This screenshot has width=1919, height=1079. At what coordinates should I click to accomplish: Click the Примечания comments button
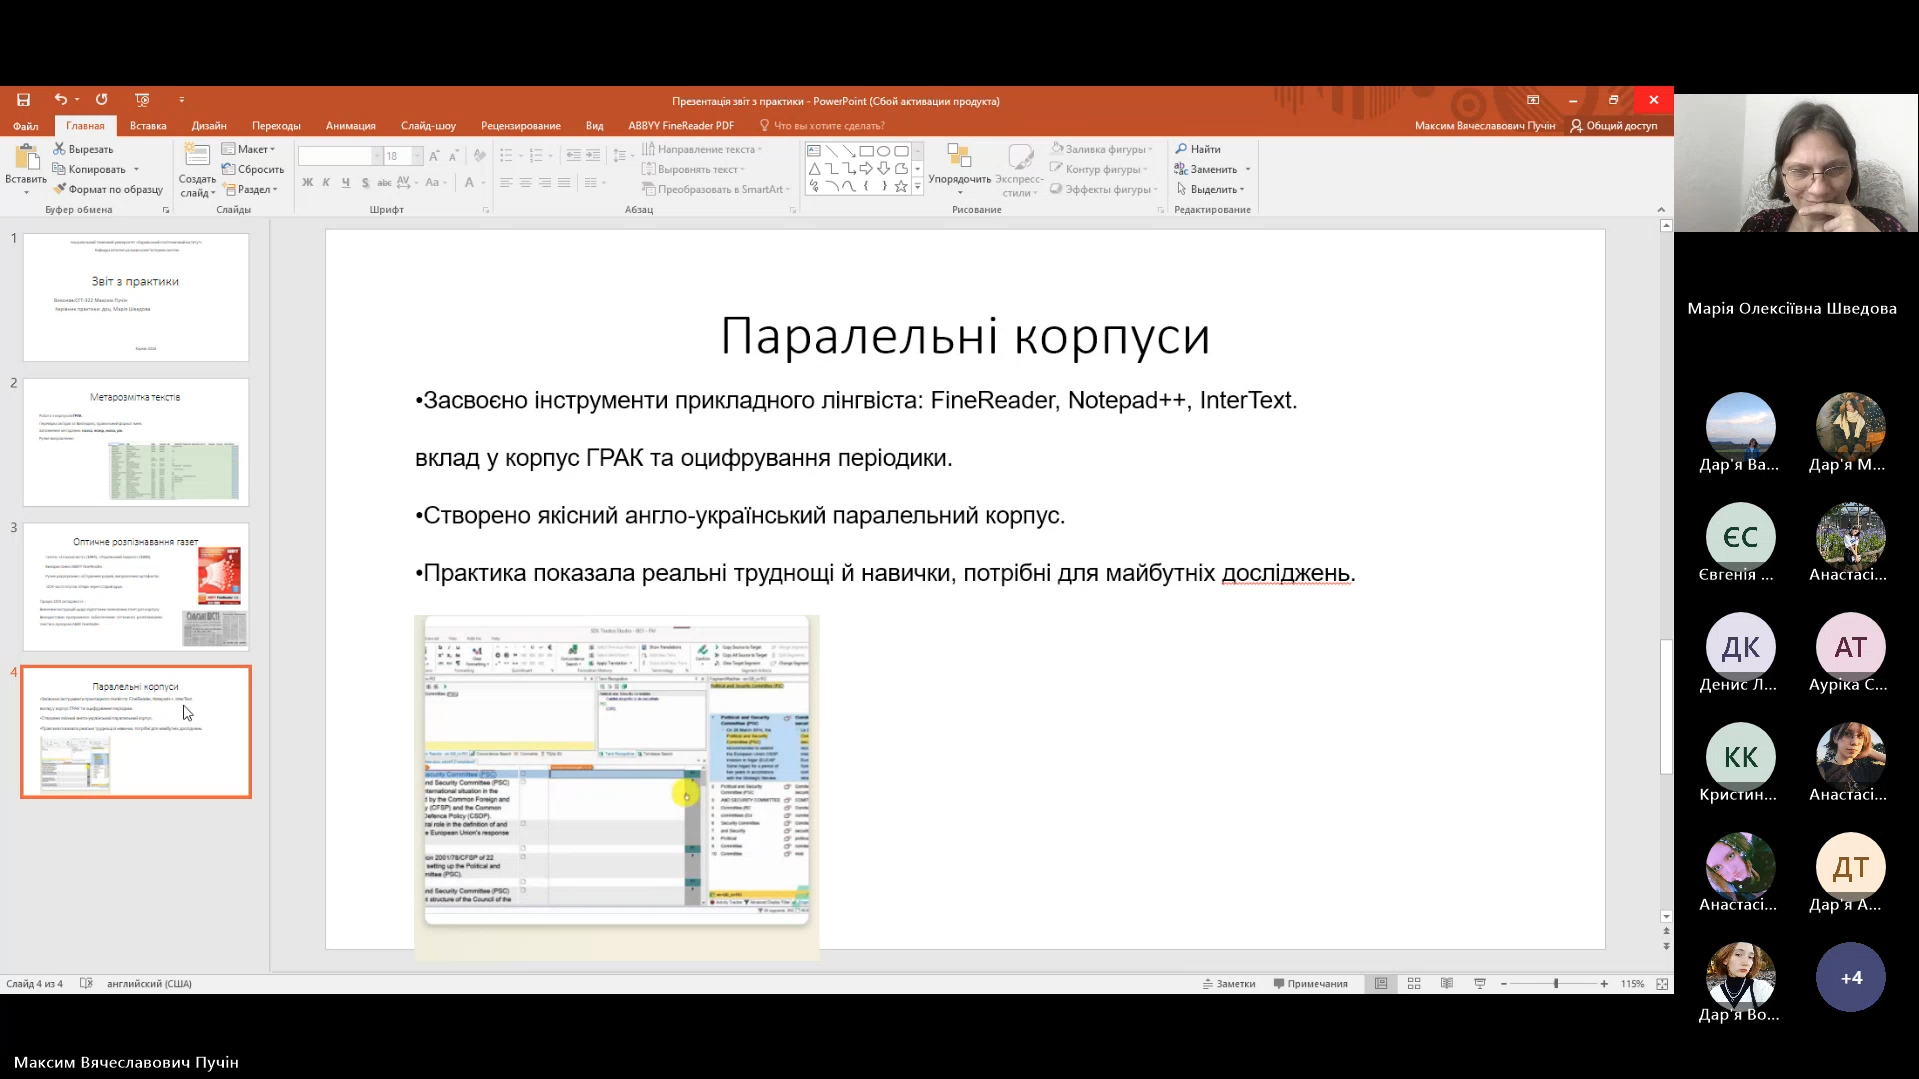click(x=1310, y=984)
